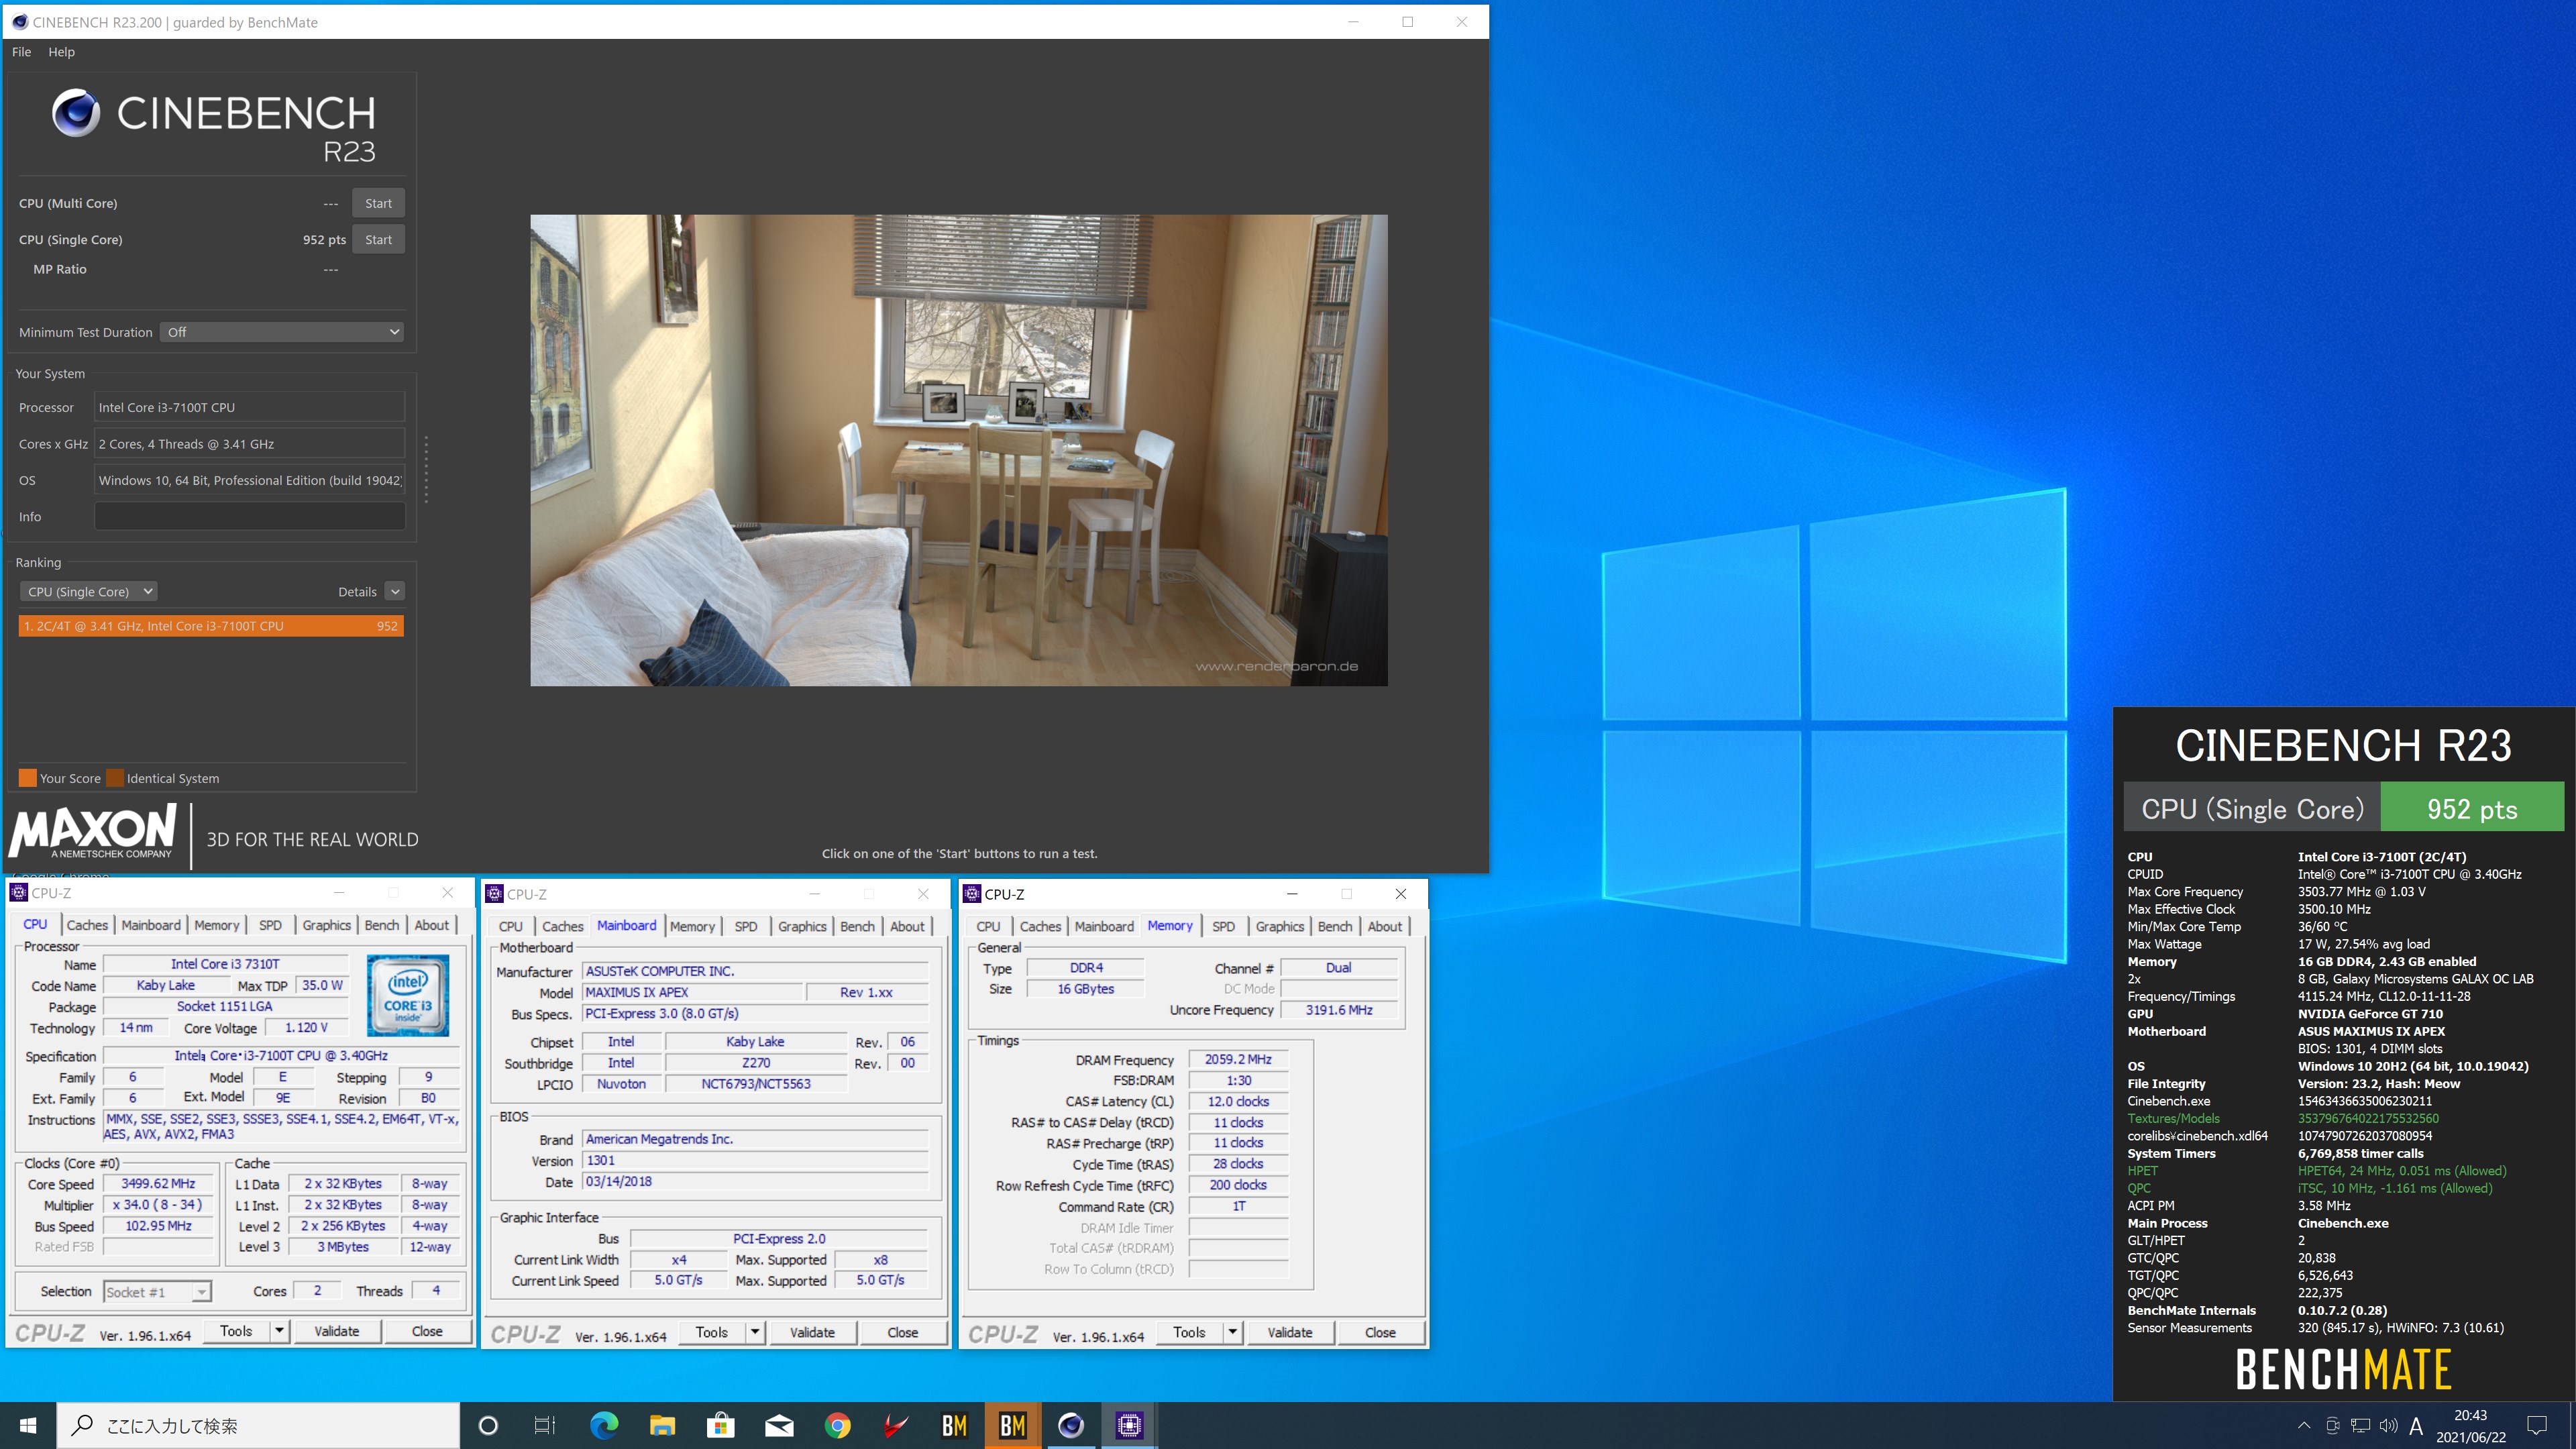This screenshot has width=2576, height=1449.
Task: Switch to CPU-Z via its taskbar icon
Action: click(1129, 1425)
